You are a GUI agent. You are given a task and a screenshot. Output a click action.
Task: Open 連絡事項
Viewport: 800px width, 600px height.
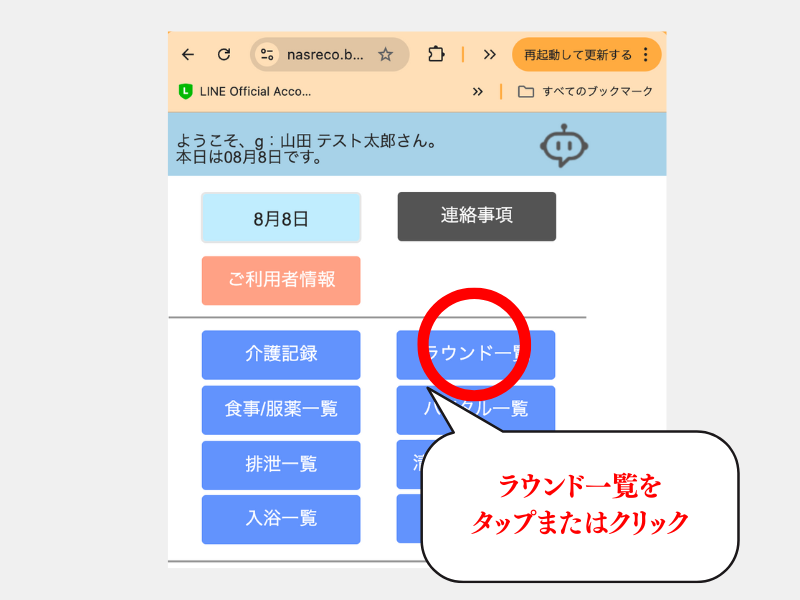pyautogui.click(x=476, y=216)
